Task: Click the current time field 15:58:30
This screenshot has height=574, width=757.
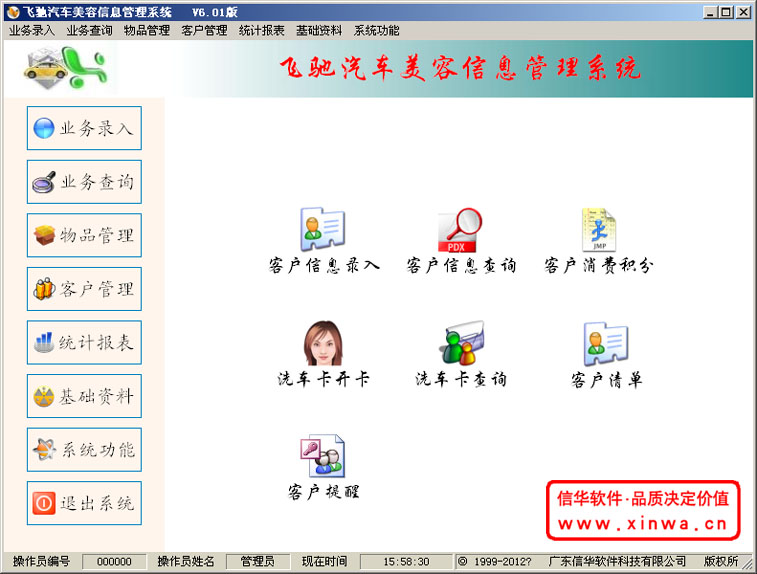Action: pos(406,561)
